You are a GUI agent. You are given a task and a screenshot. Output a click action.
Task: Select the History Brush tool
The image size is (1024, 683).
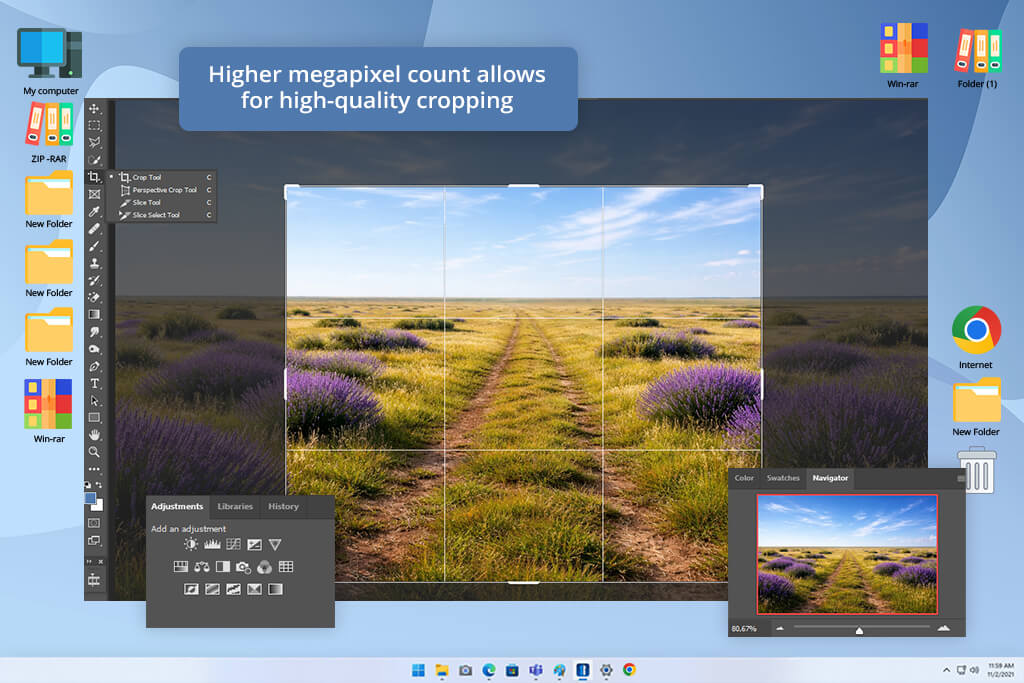[94, 280]
